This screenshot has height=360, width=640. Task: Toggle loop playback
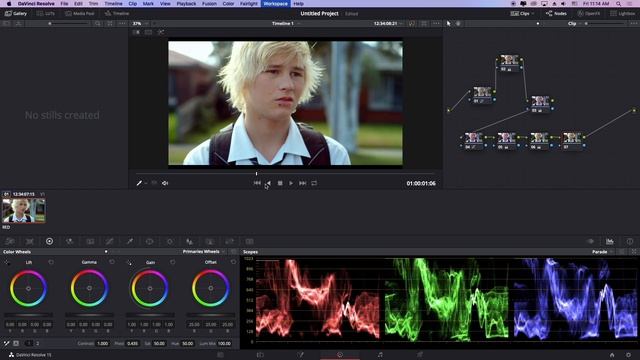314,183
